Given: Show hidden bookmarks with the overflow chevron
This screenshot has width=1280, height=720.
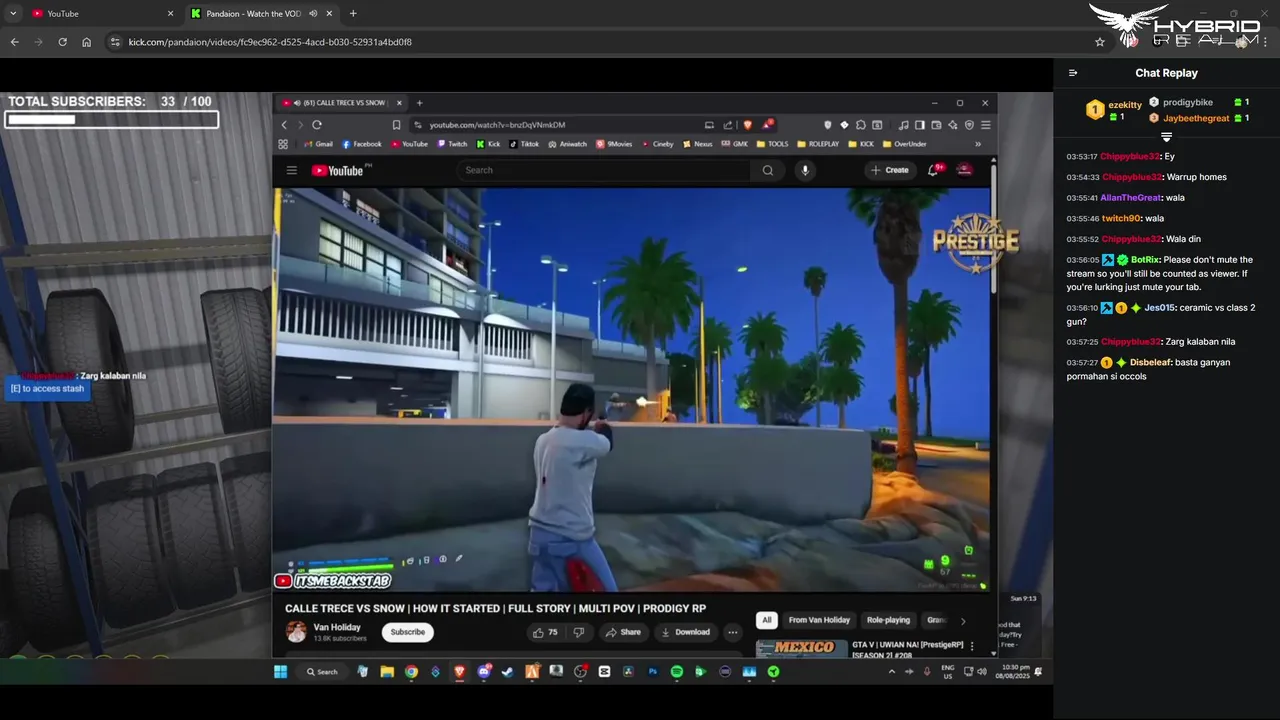Looking at the screenshot, I should [x=977, y=144].
